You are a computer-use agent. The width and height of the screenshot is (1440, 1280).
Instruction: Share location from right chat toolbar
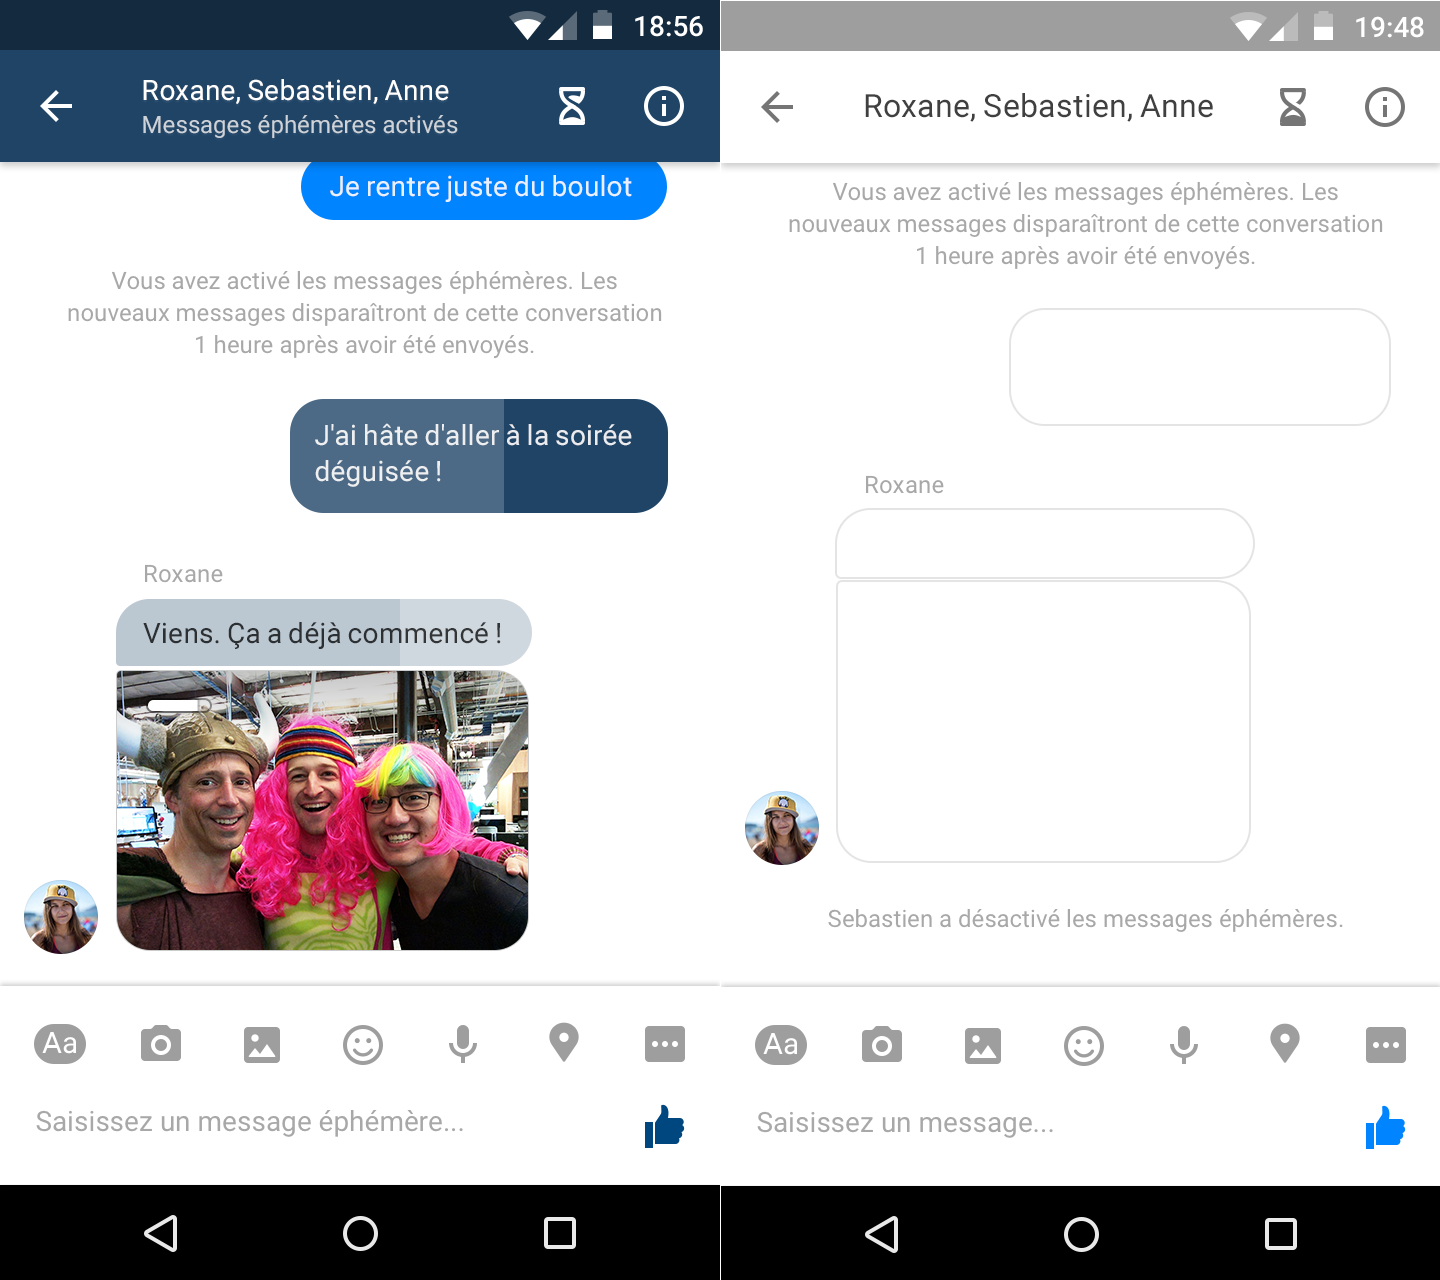(x=1285, y=1044)
